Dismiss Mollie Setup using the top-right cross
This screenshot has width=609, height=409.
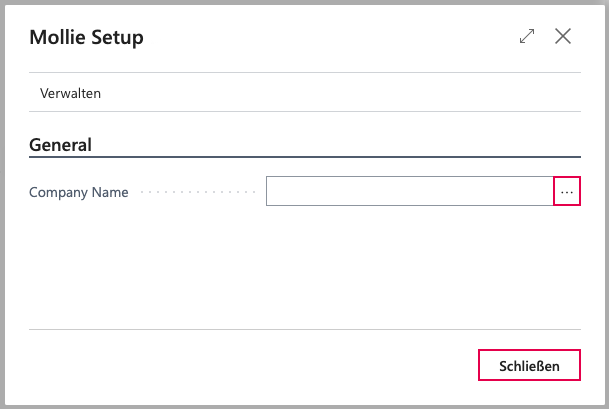point(563,36)
